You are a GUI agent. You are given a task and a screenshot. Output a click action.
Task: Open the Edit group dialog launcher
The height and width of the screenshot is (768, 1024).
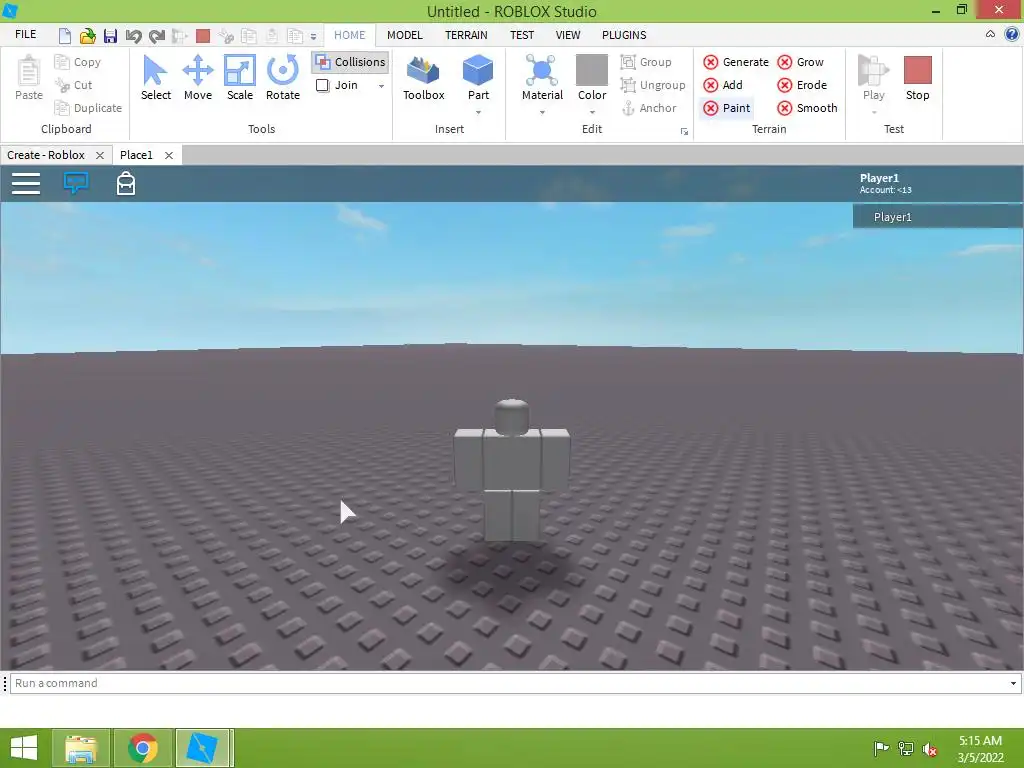click(684, 131)
